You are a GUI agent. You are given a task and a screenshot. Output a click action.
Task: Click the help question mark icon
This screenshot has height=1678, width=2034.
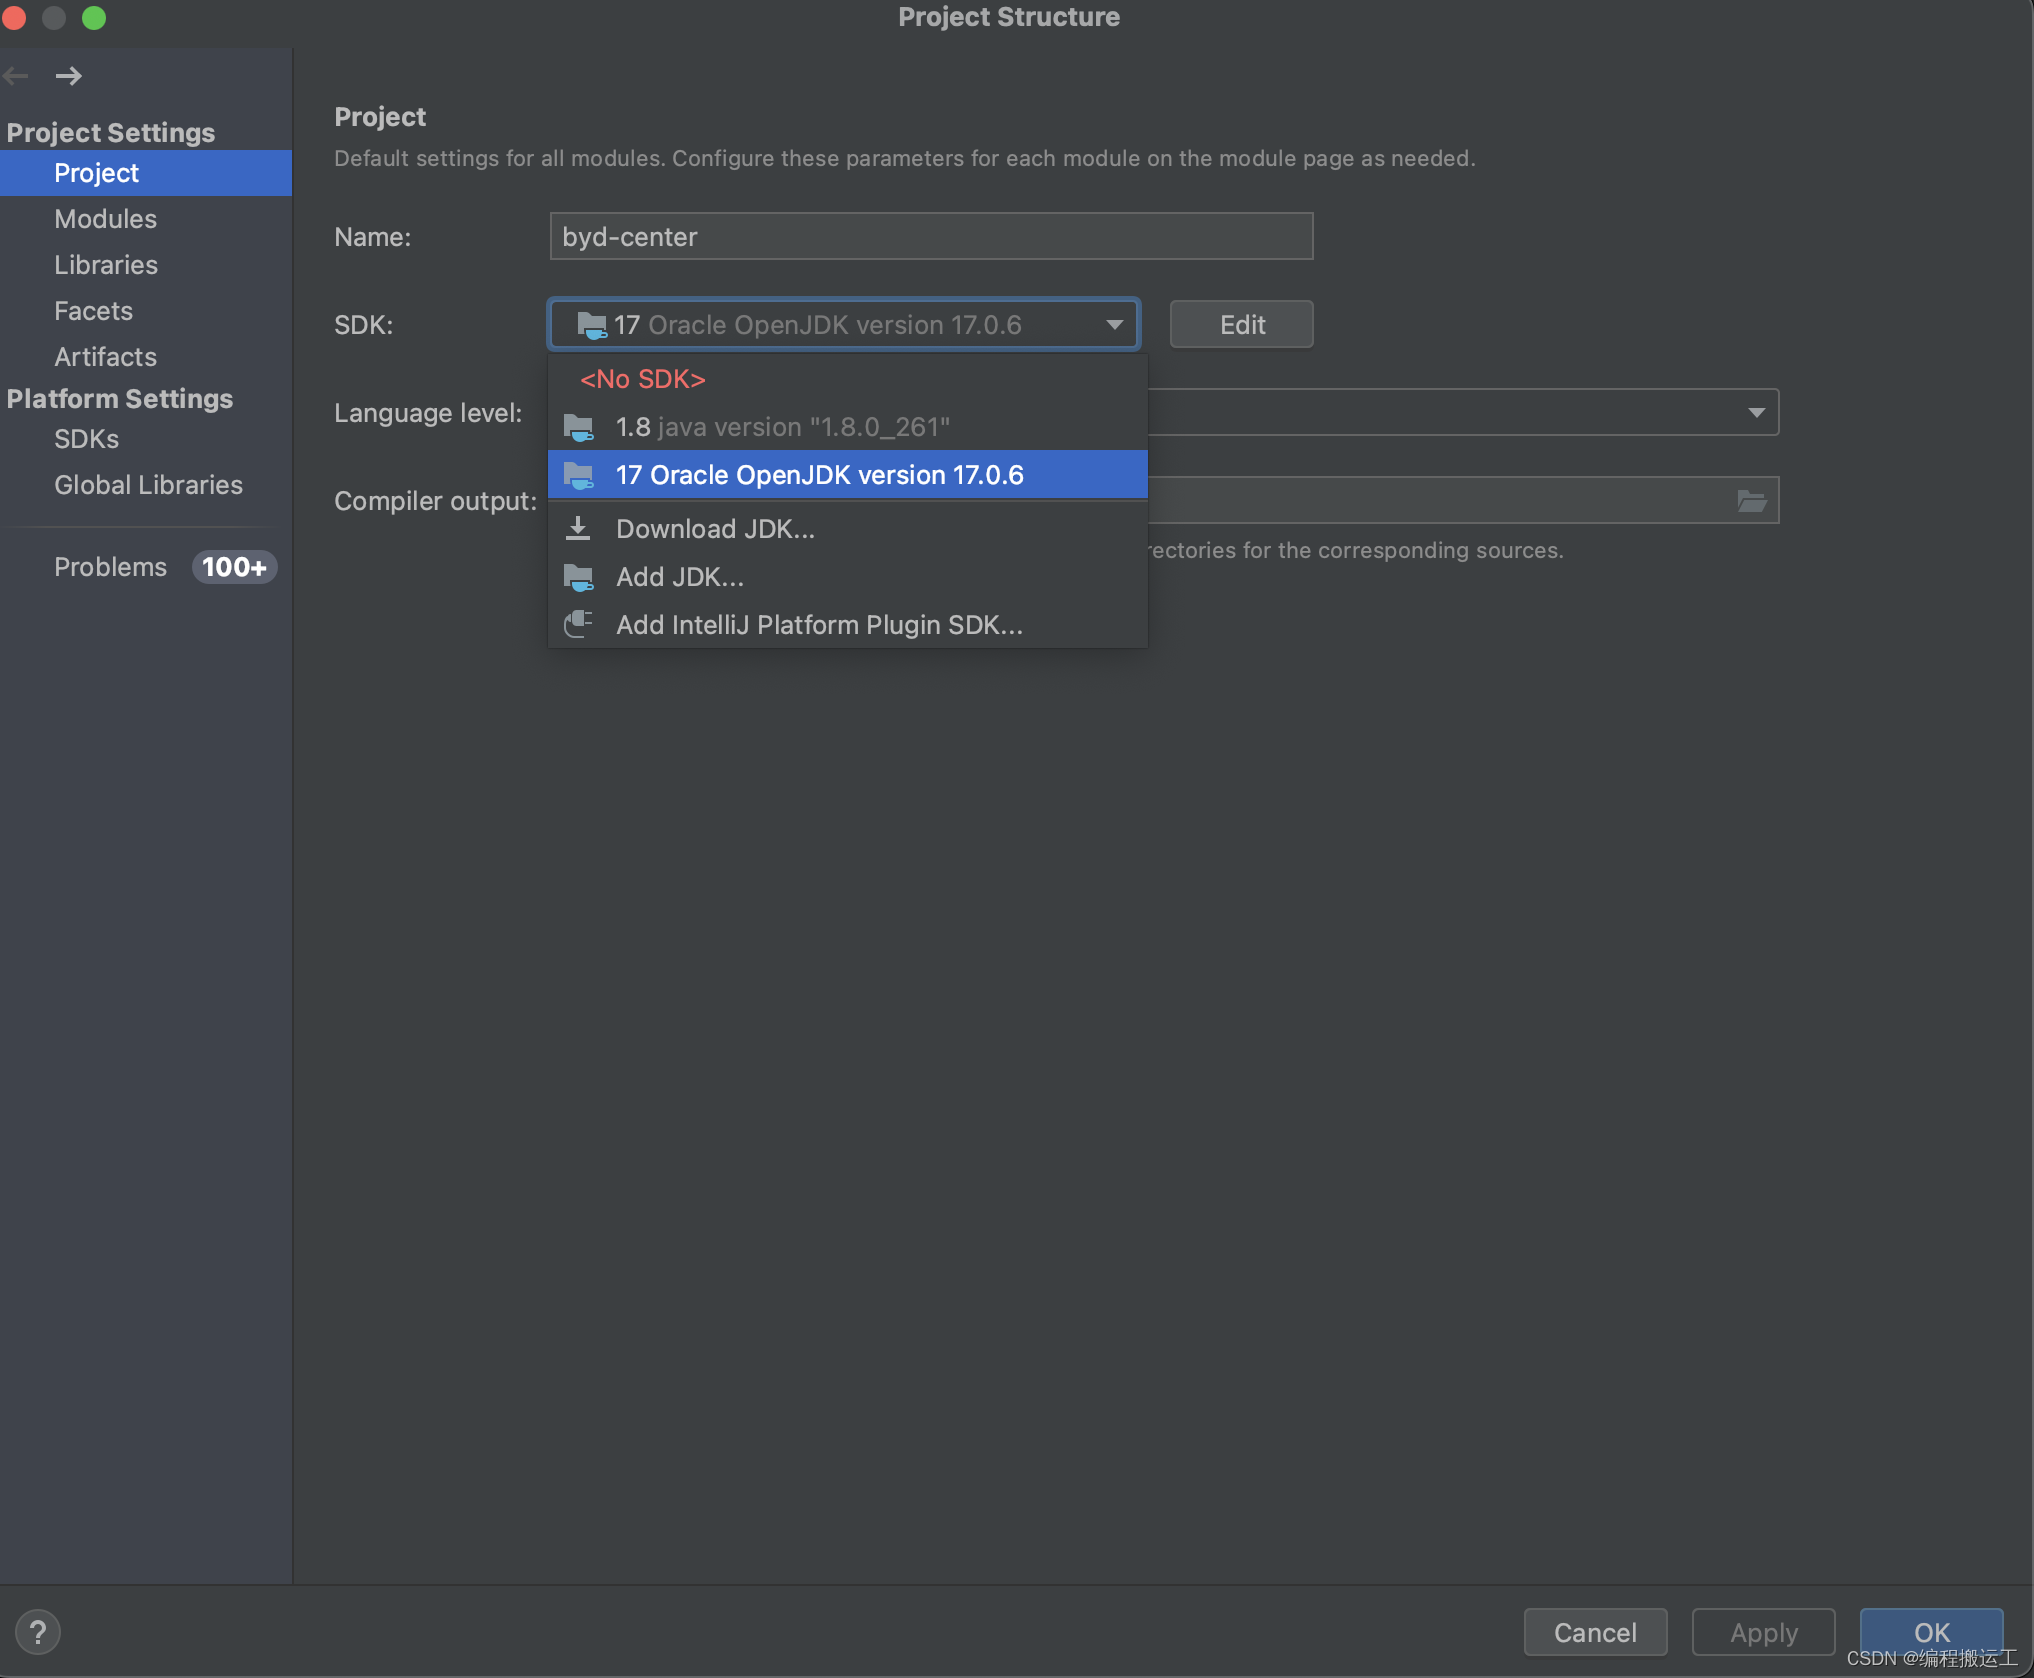point(38,1632)
